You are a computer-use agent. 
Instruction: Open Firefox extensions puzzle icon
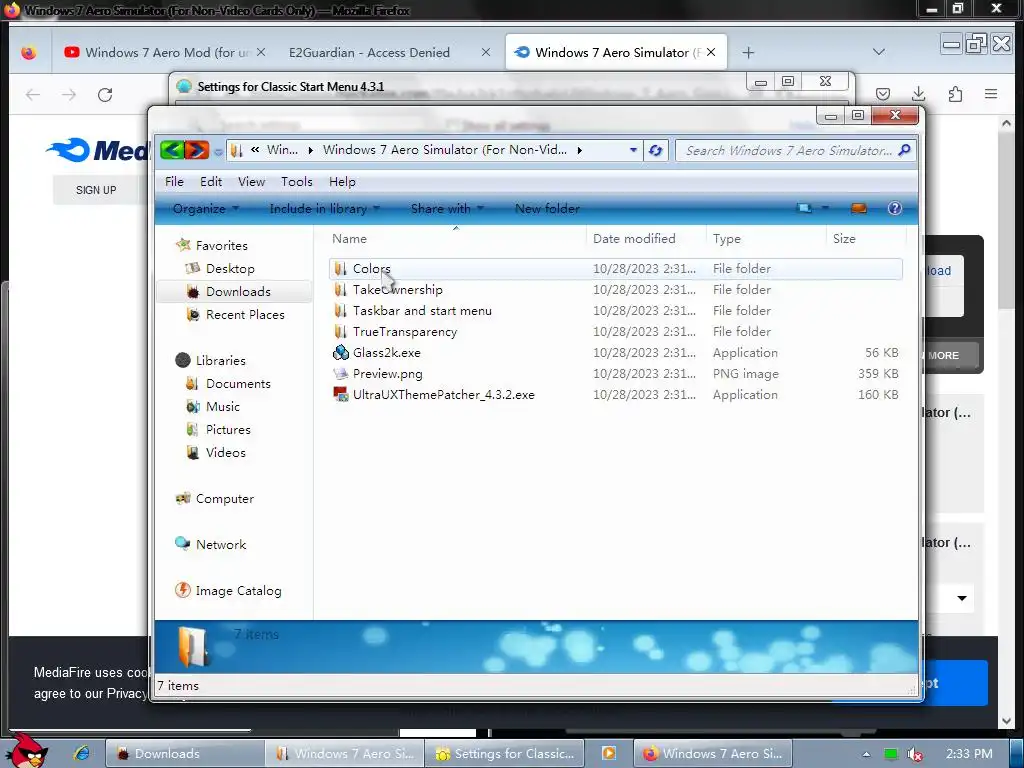coord(955,94)
